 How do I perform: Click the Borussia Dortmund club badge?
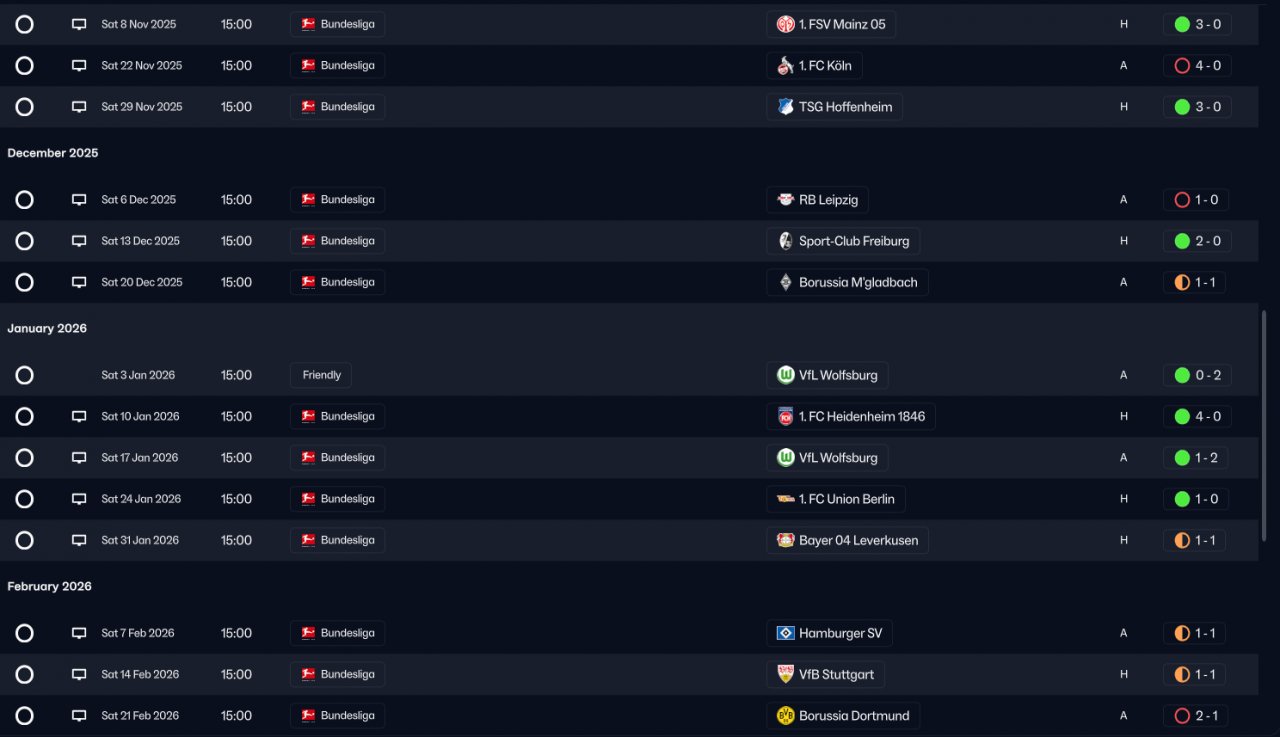(x=786, y=716)
